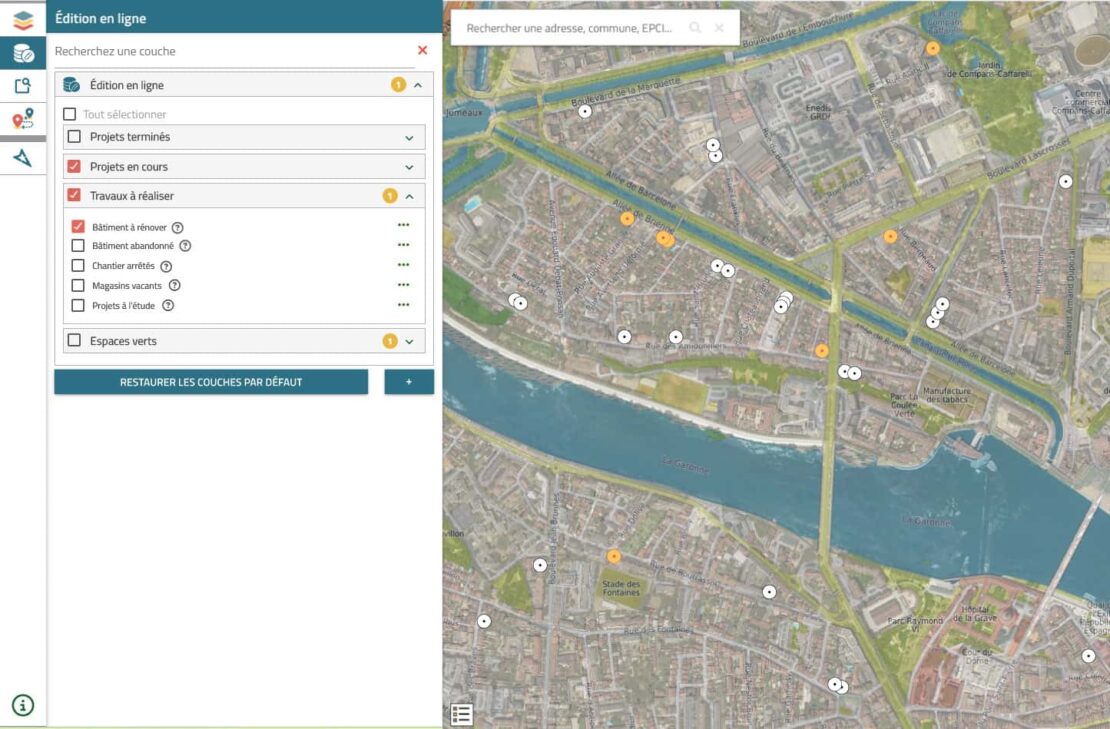Open options menu for Bâtiment à rénover
The image size is (1110, 729).
[x=403, y=226]
